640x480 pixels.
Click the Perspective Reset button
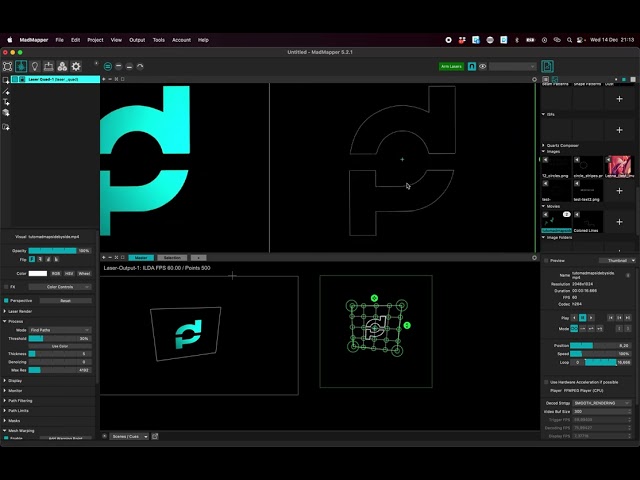66,300
